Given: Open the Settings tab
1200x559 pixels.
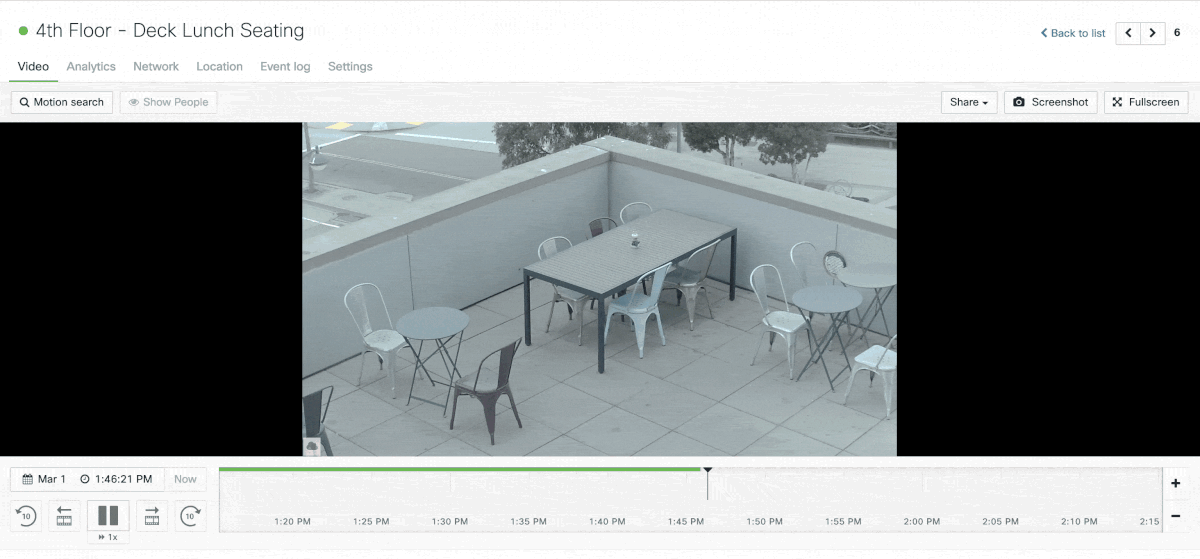Looking at the screenshot, I should (350, 66).
